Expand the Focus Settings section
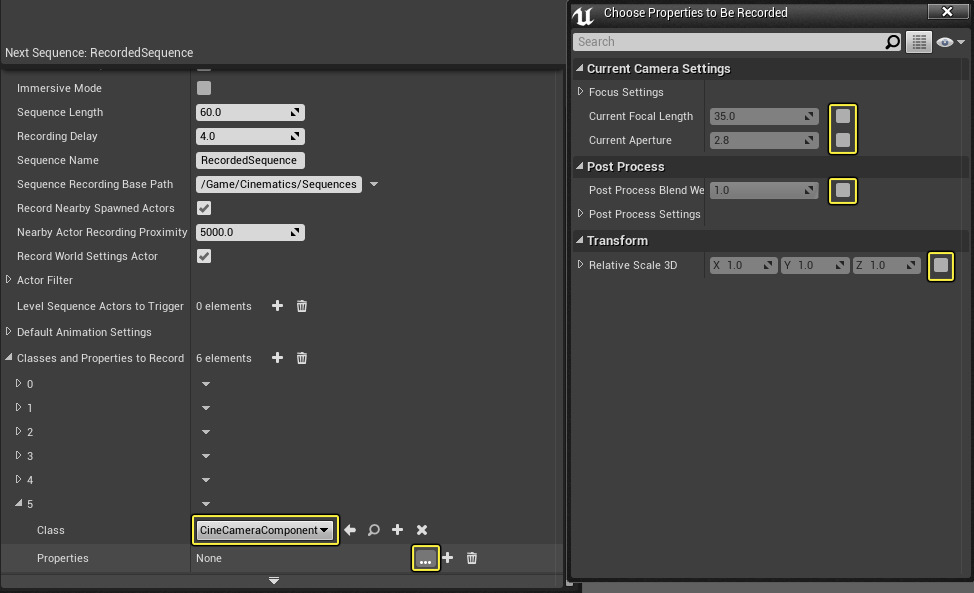The height and width of the screenshot is (593, 974). [x=581, y=92]
